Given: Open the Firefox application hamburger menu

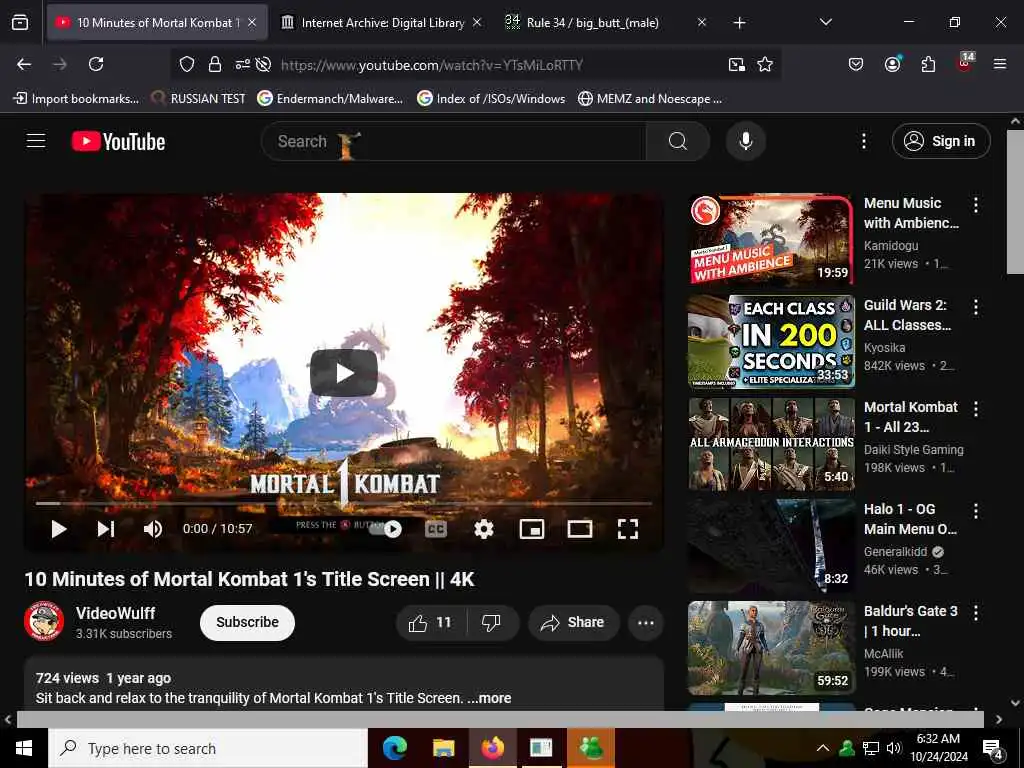Looking at the screenshot, I should pyautogui.click(x=999, y=64).
